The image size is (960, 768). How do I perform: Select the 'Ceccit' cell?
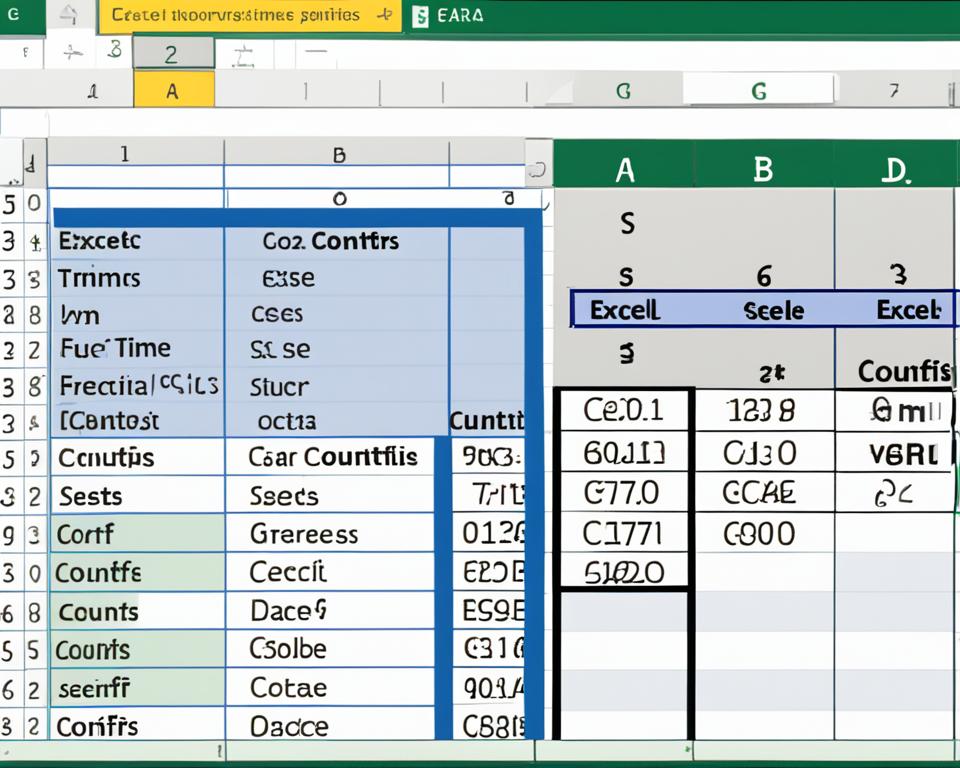[331, 573]
